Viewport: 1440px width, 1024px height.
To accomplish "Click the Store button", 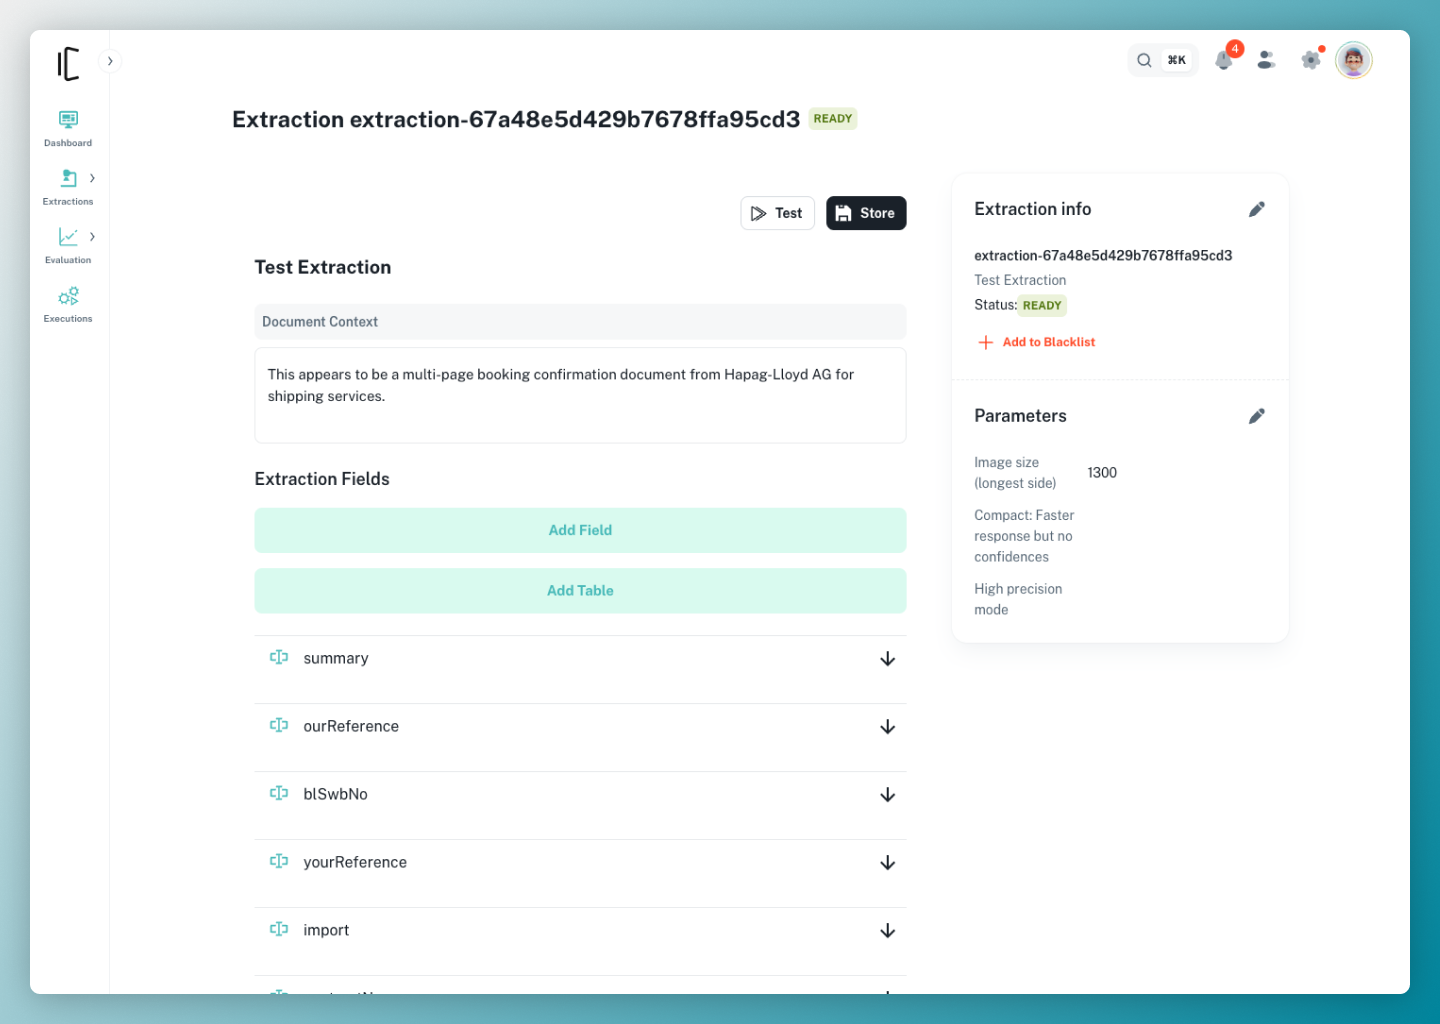I will click(x=865, y=213).
